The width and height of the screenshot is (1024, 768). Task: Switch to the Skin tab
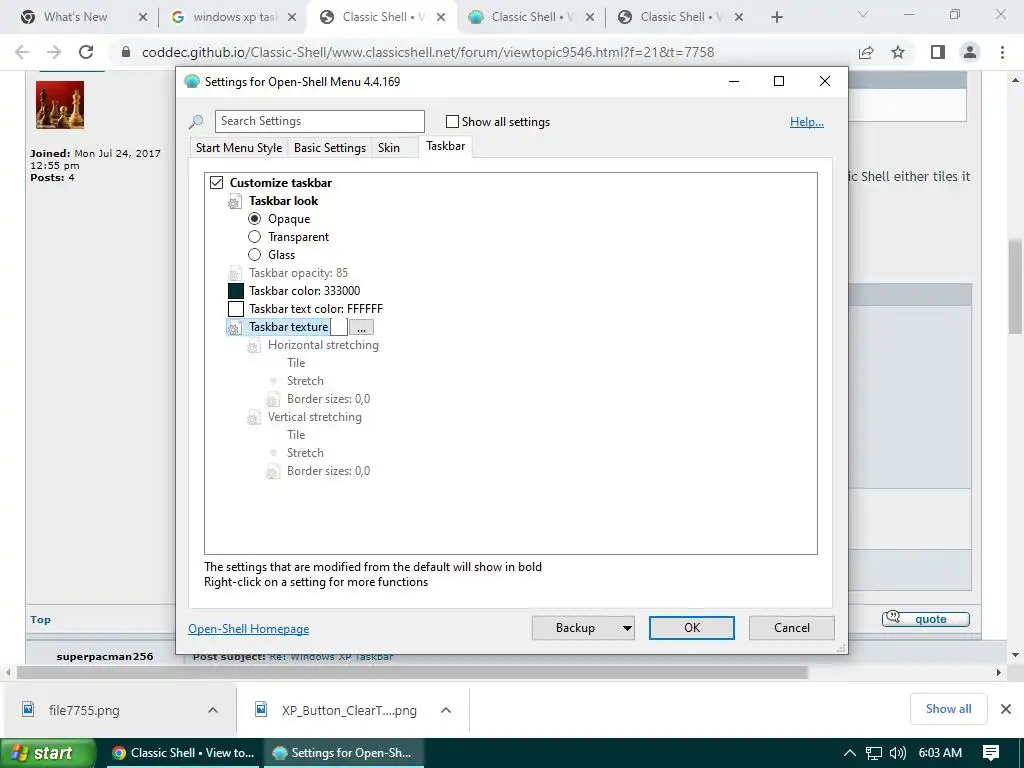point(389,148)
